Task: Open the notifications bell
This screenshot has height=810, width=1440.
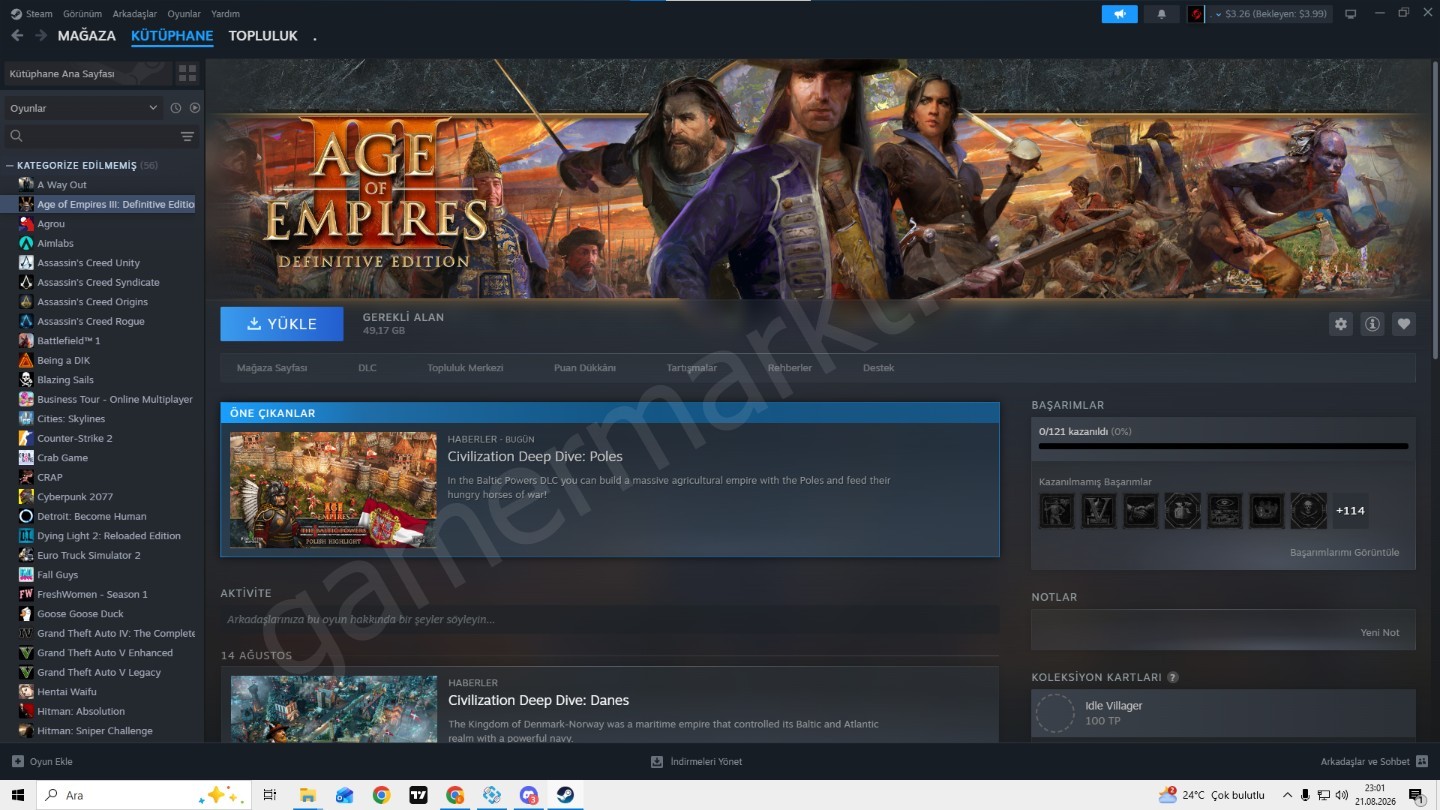Action: [x=1161, y=14]
